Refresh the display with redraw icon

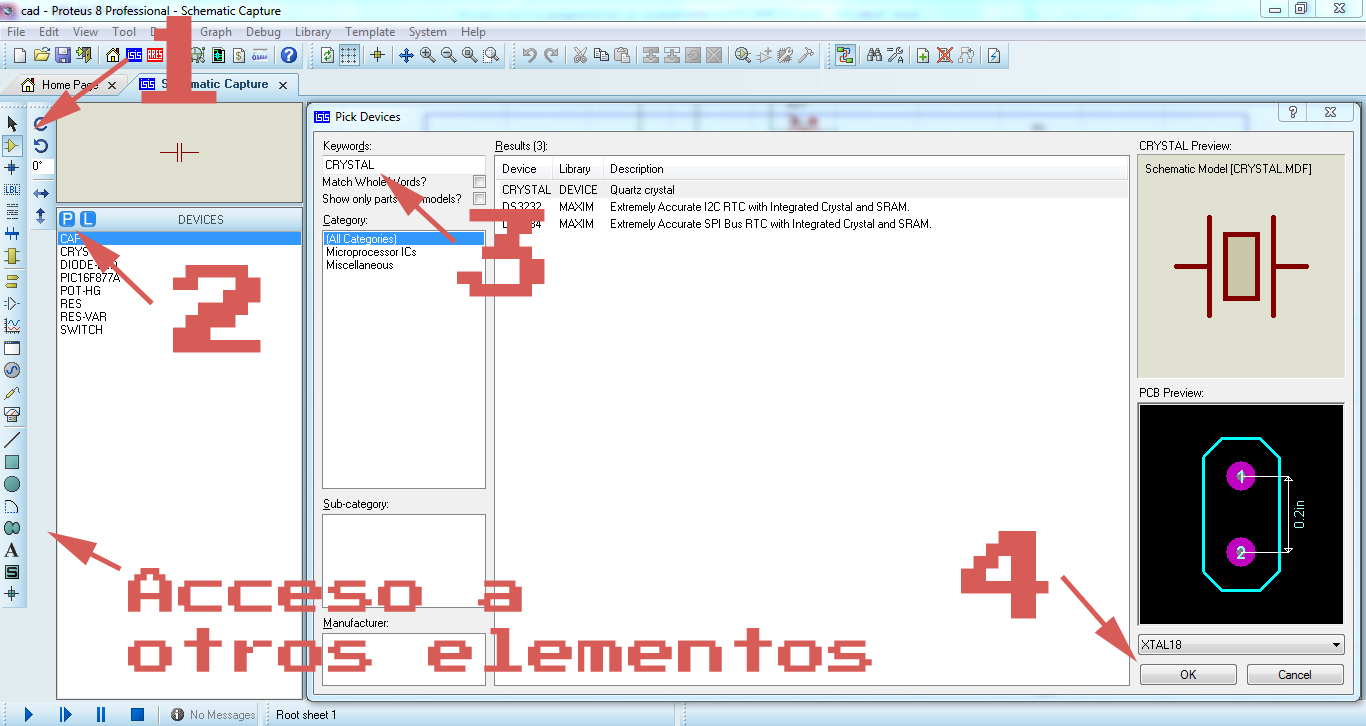pos(327,55)
